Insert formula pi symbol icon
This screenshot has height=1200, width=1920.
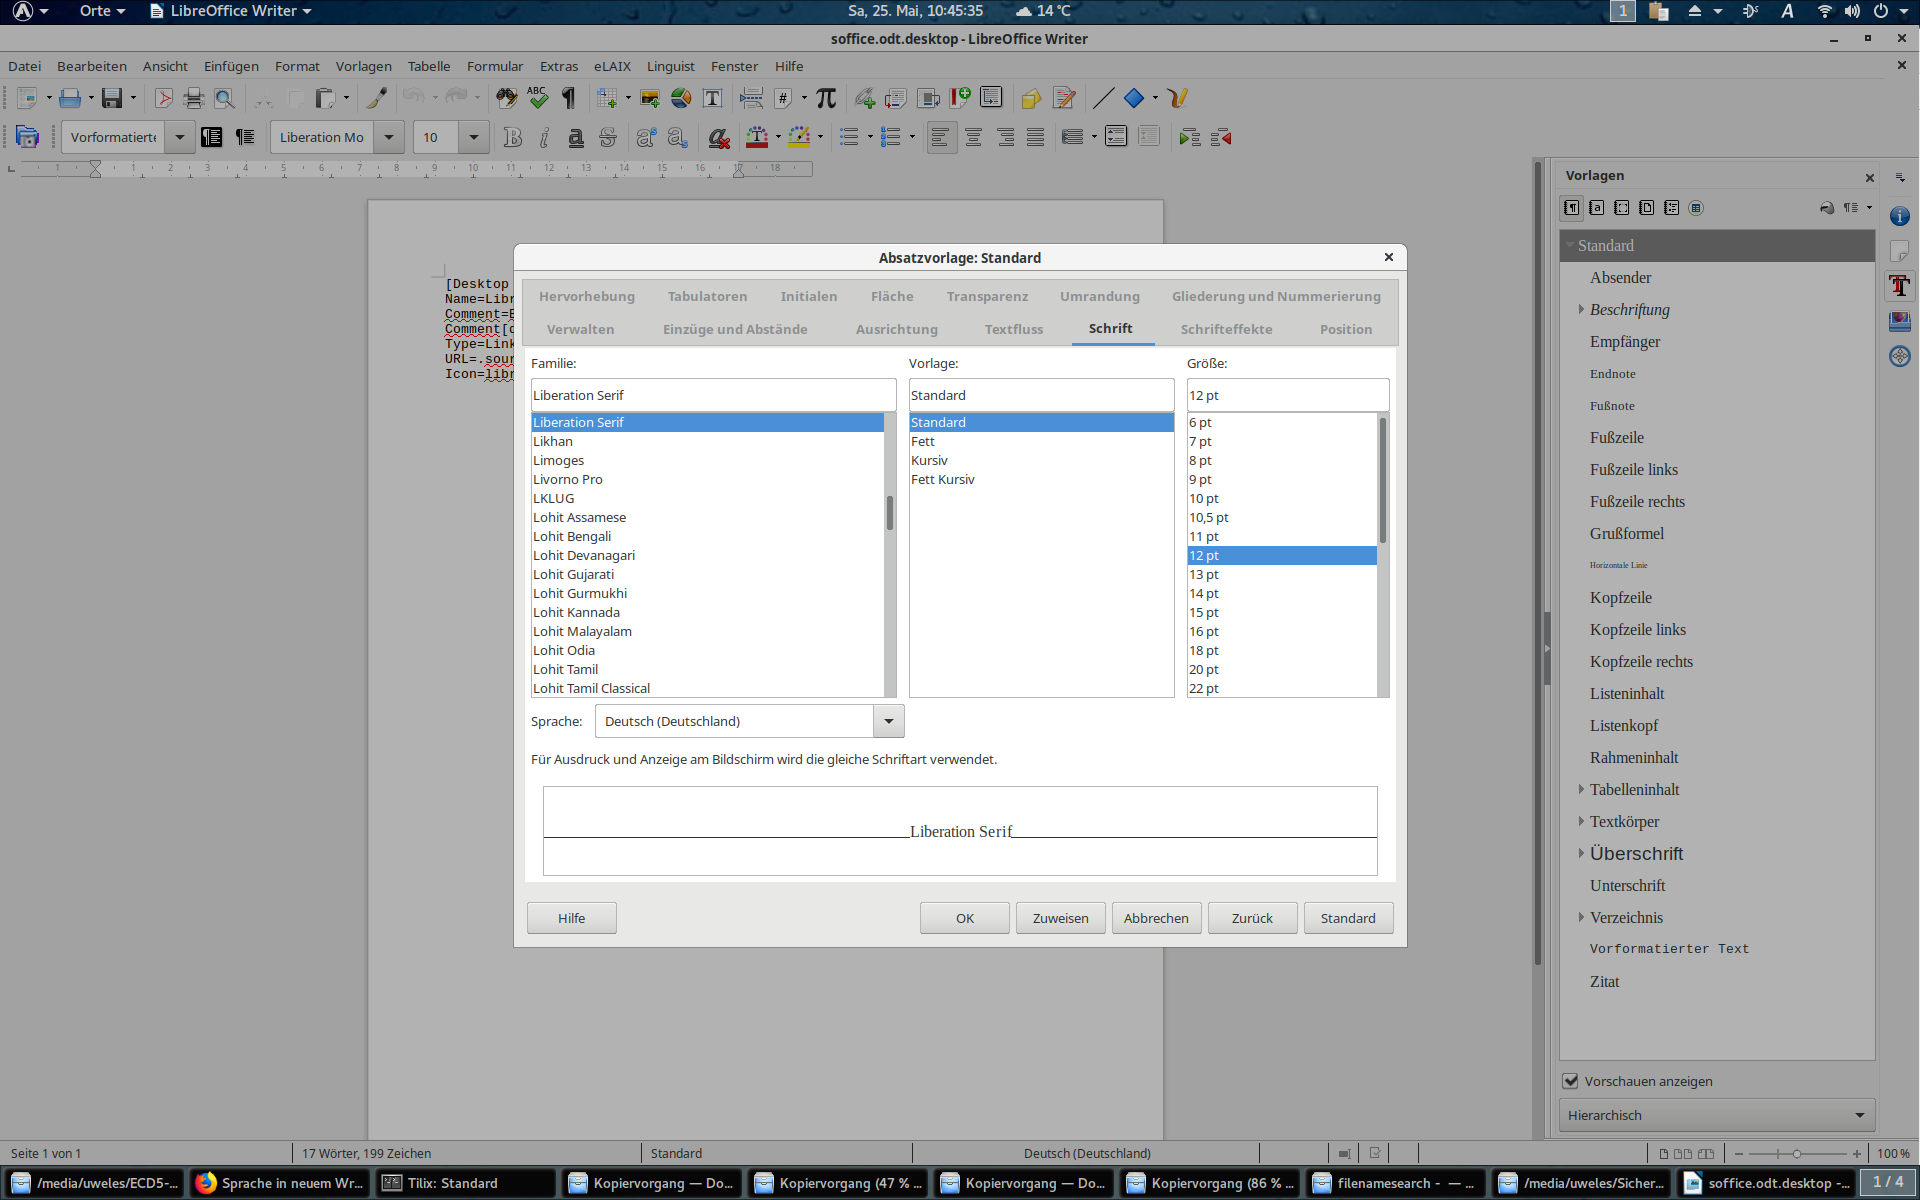[x=826, y=98]
